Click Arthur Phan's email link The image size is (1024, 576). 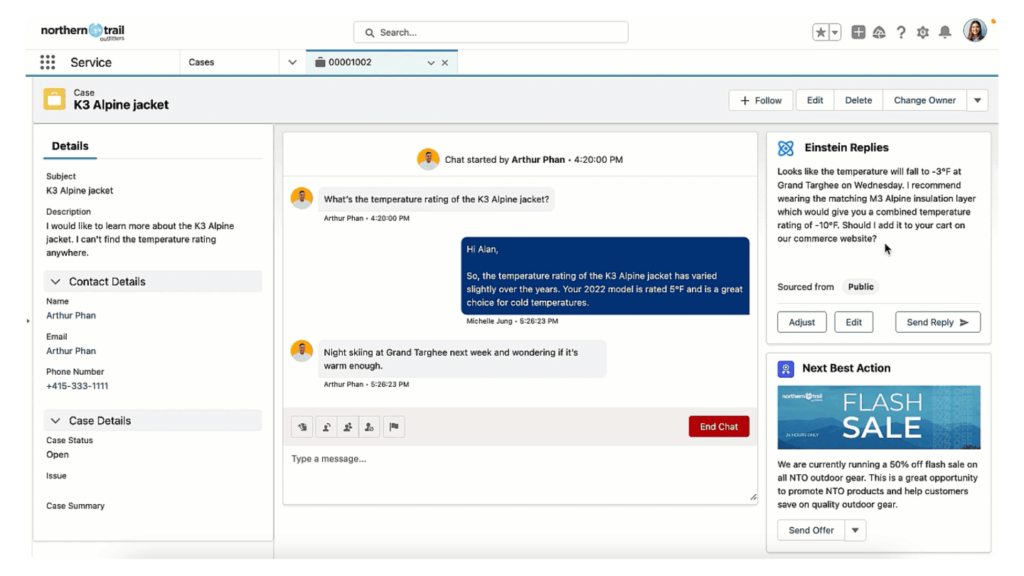click(x=70, y=350)
